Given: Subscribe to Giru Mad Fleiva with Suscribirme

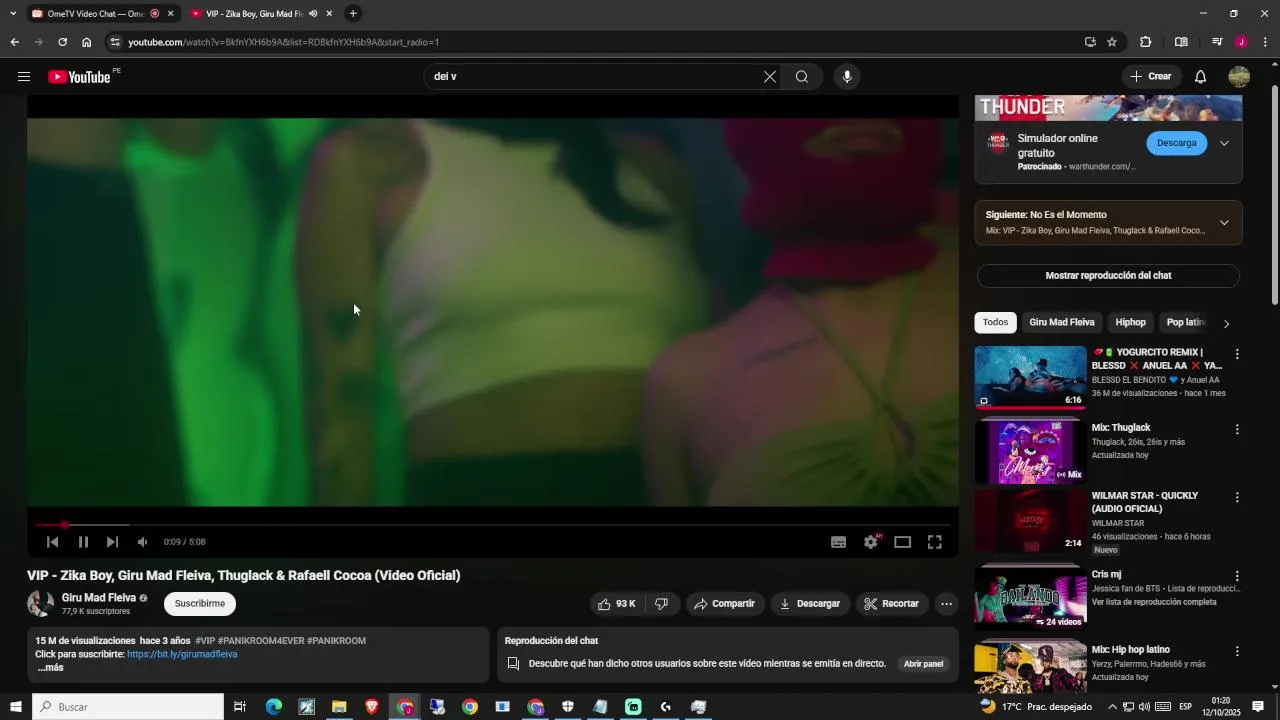Looking at the screenshot, I should (x=200, y=604).
